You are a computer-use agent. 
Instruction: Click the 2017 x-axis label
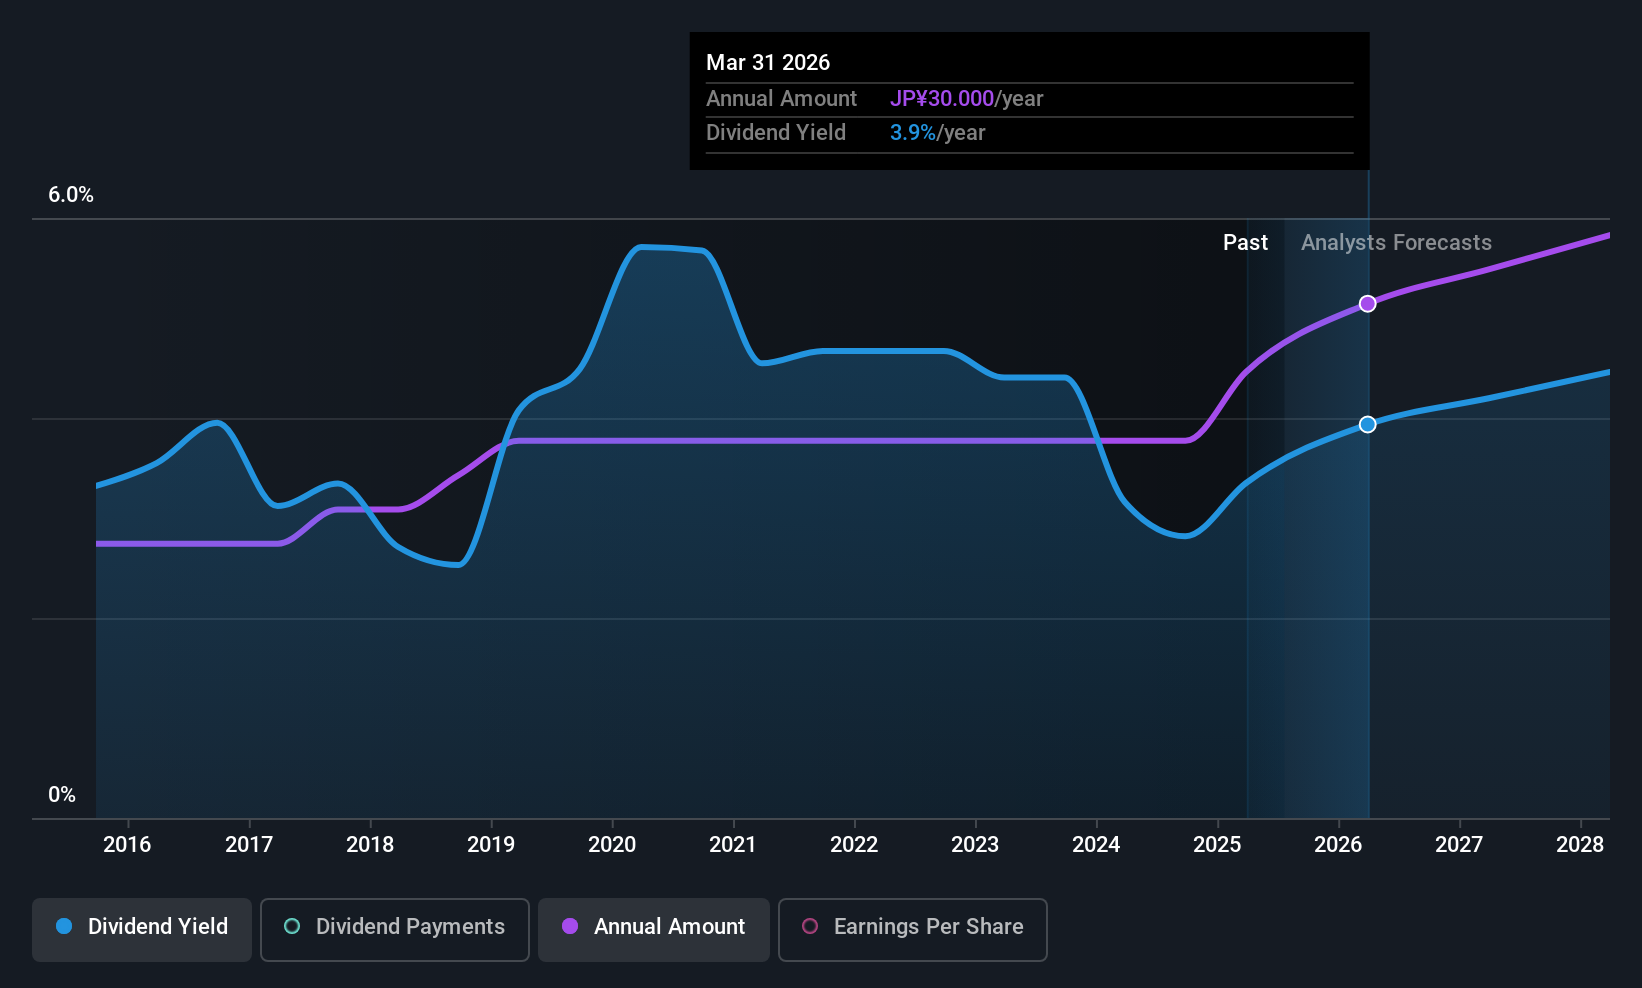coord(249,845)
